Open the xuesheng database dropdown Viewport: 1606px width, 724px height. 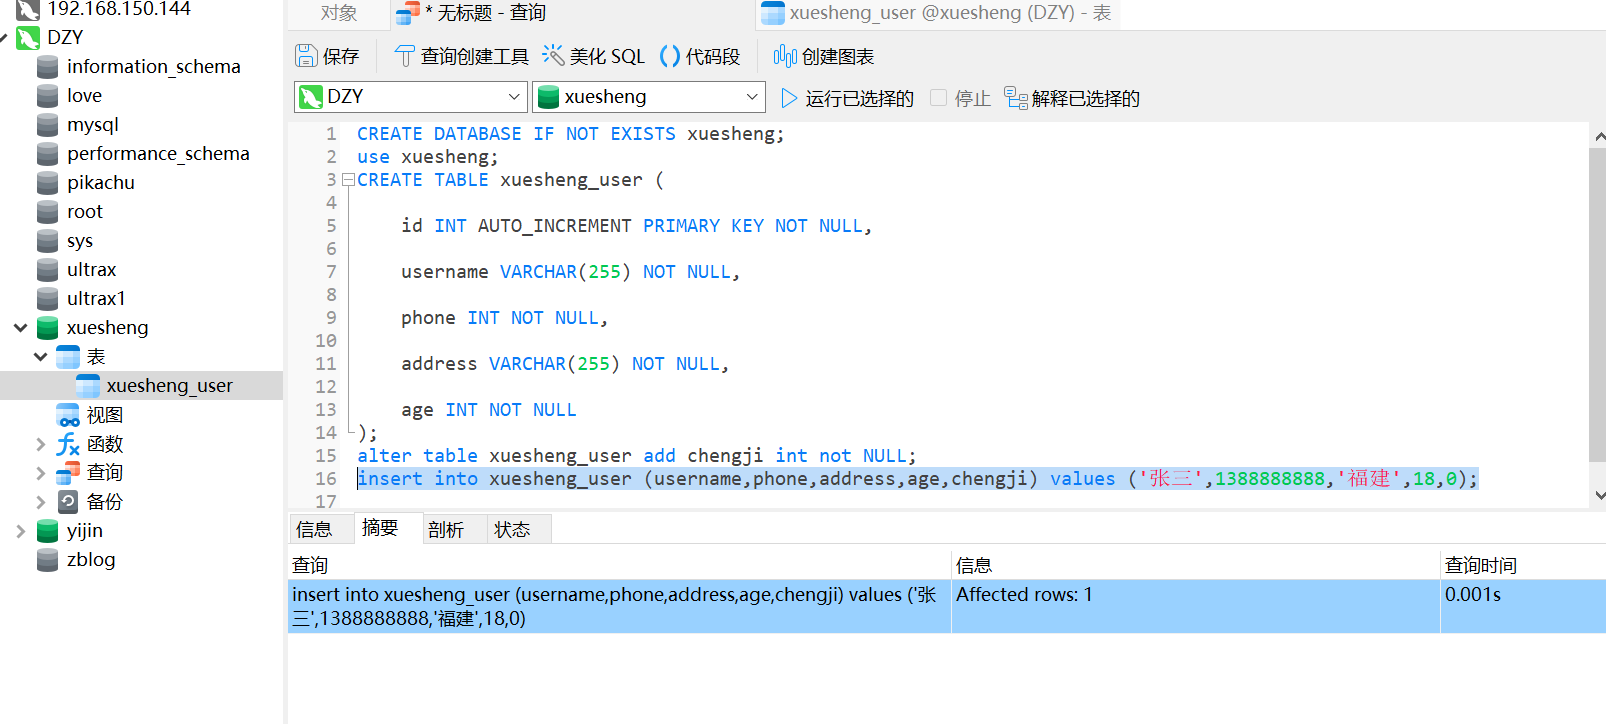(x=751, y=97)
